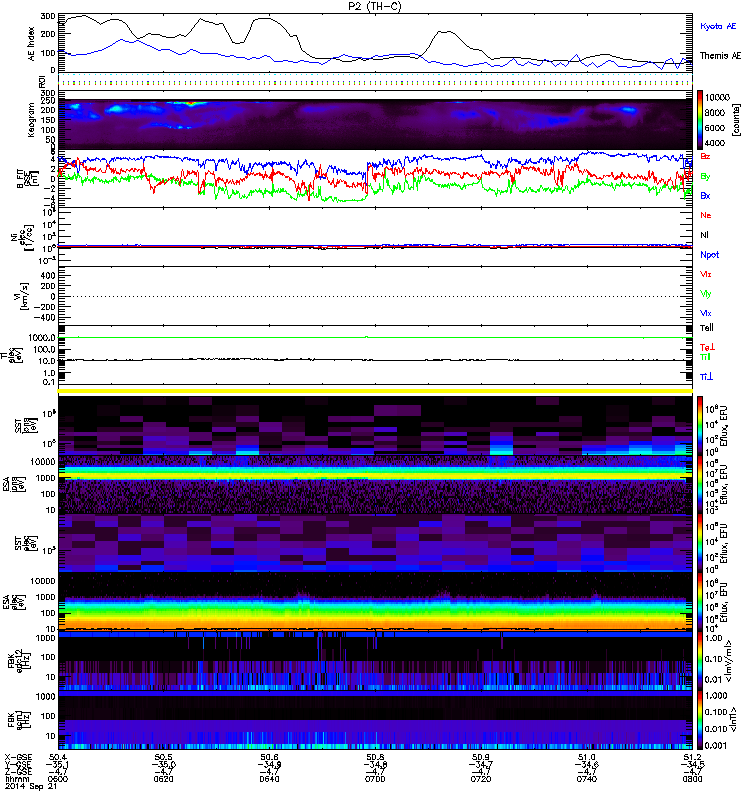Click the SST ion energy spectrogram panel
750x800 pixels.
pos(375,426)
